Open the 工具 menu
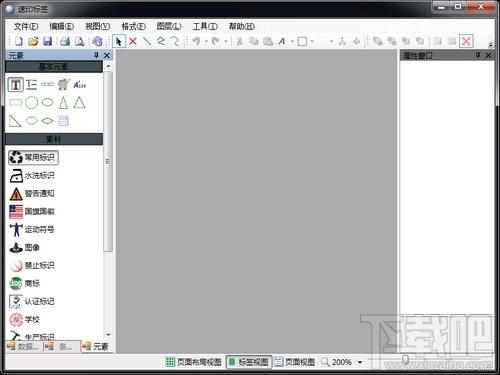 pos(205,26)
